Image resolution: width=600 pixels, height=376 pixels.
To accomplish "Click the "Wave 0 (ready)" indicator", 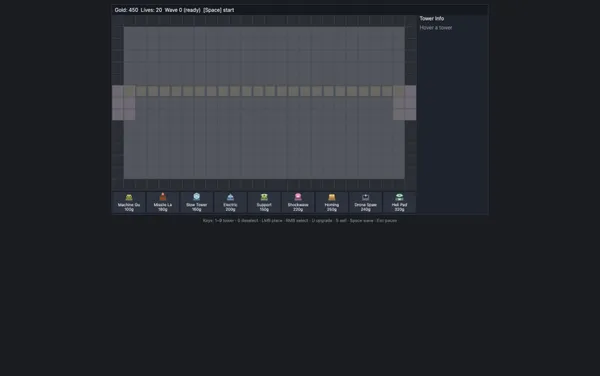I will tap(183, 10).
